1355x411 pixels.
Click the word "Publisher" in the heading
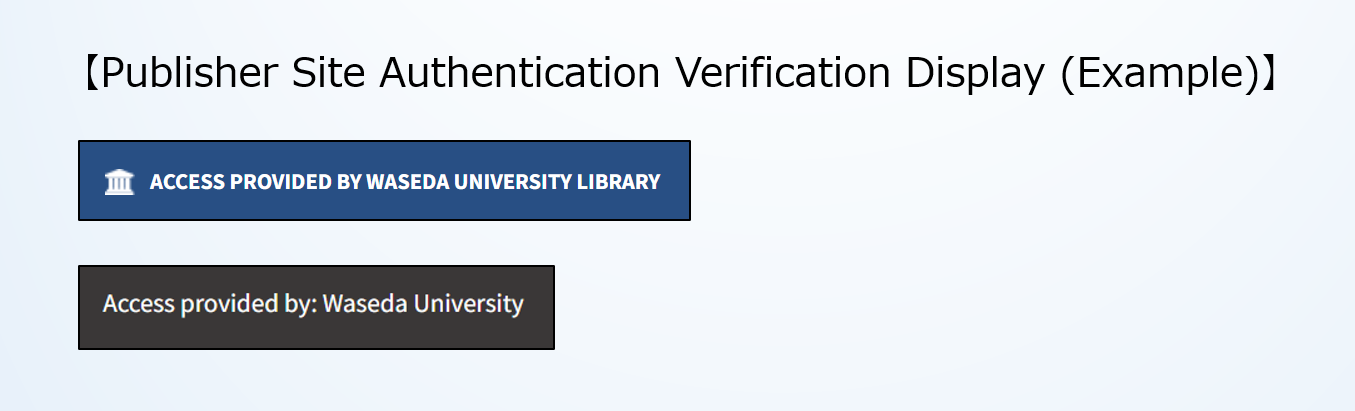pos(195,74)
